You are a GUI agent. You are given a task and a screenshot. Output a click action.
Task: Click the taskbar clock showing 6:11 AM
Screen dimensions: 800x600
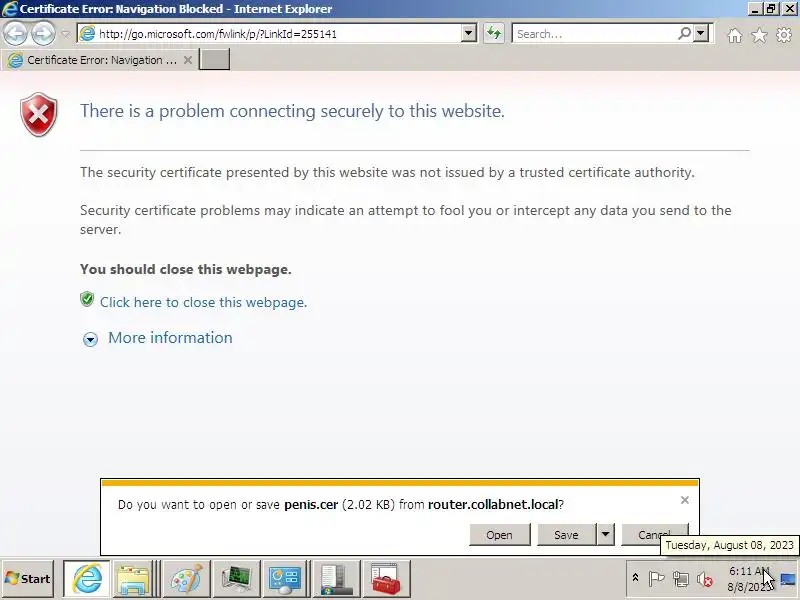(749, 579)
